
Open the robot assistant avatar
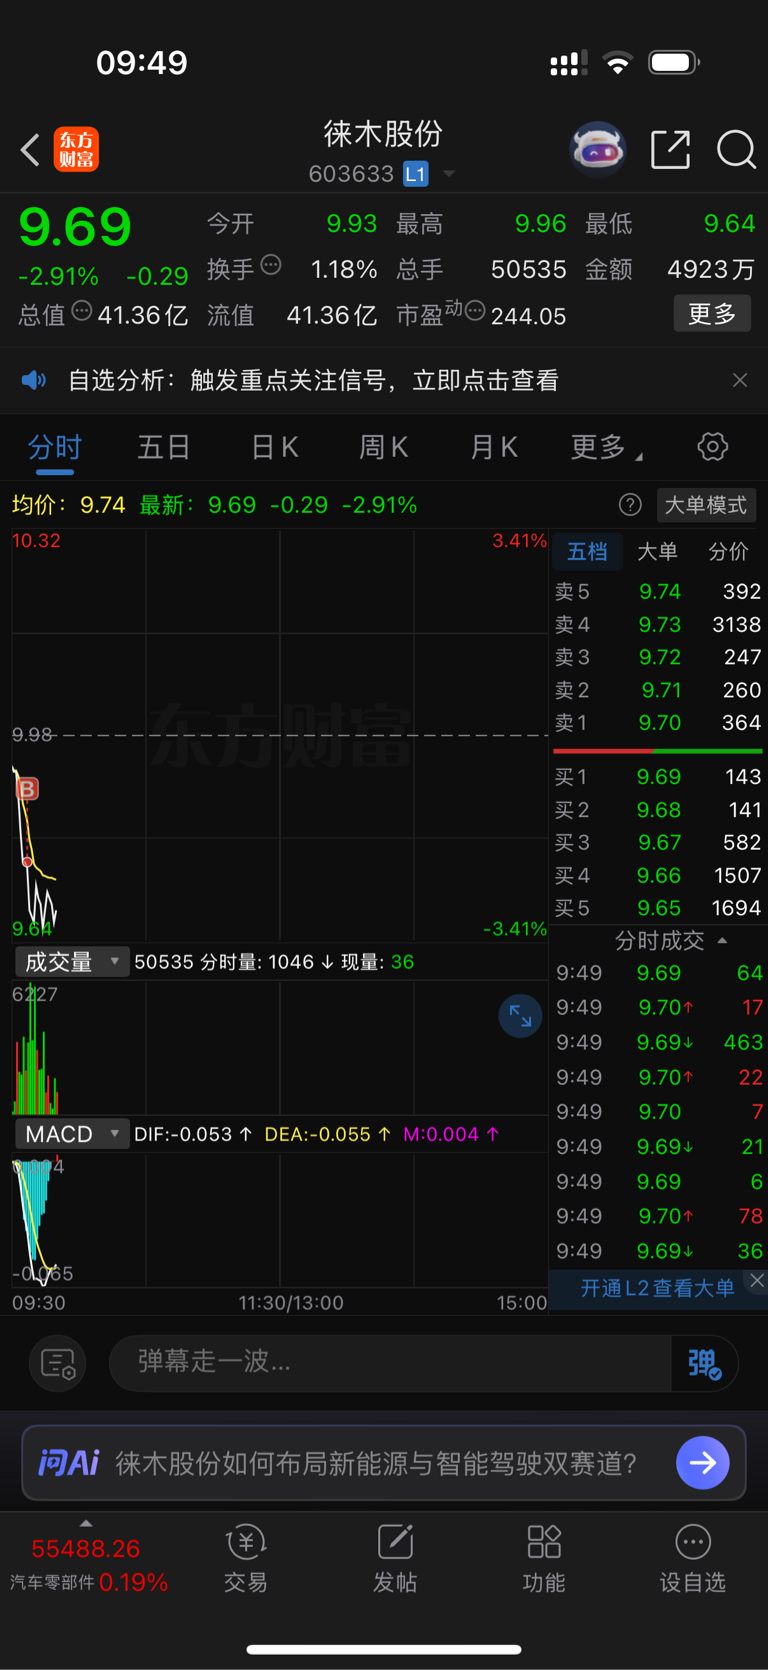coord(597,149)
